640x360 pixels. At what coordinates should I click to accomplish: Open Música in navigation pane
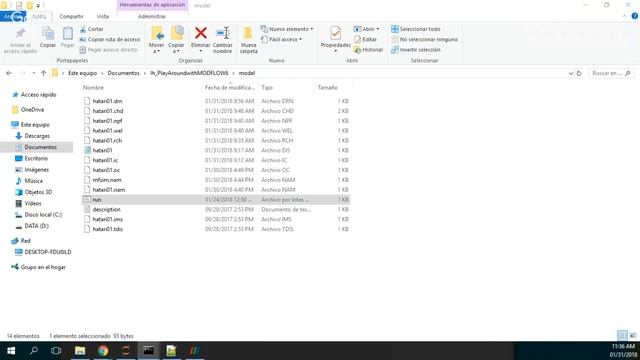click(33, 180)
